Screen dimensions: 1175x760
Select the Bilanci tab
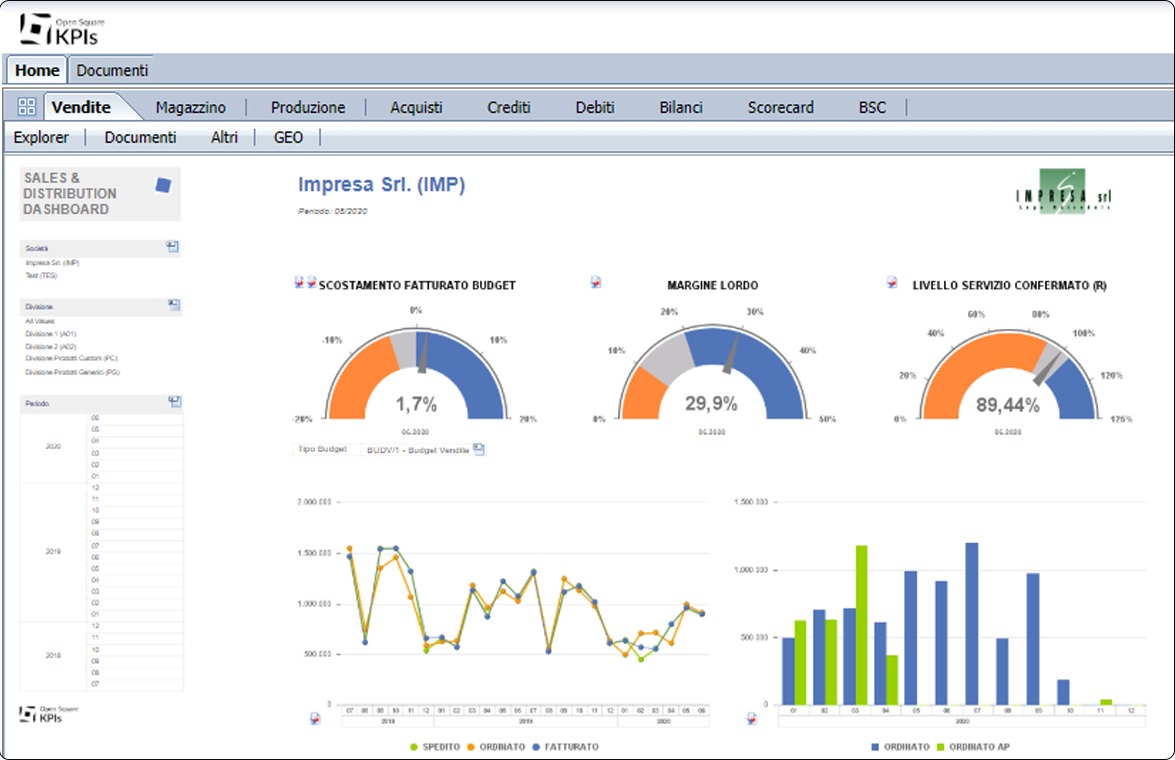tap(680, 107)
